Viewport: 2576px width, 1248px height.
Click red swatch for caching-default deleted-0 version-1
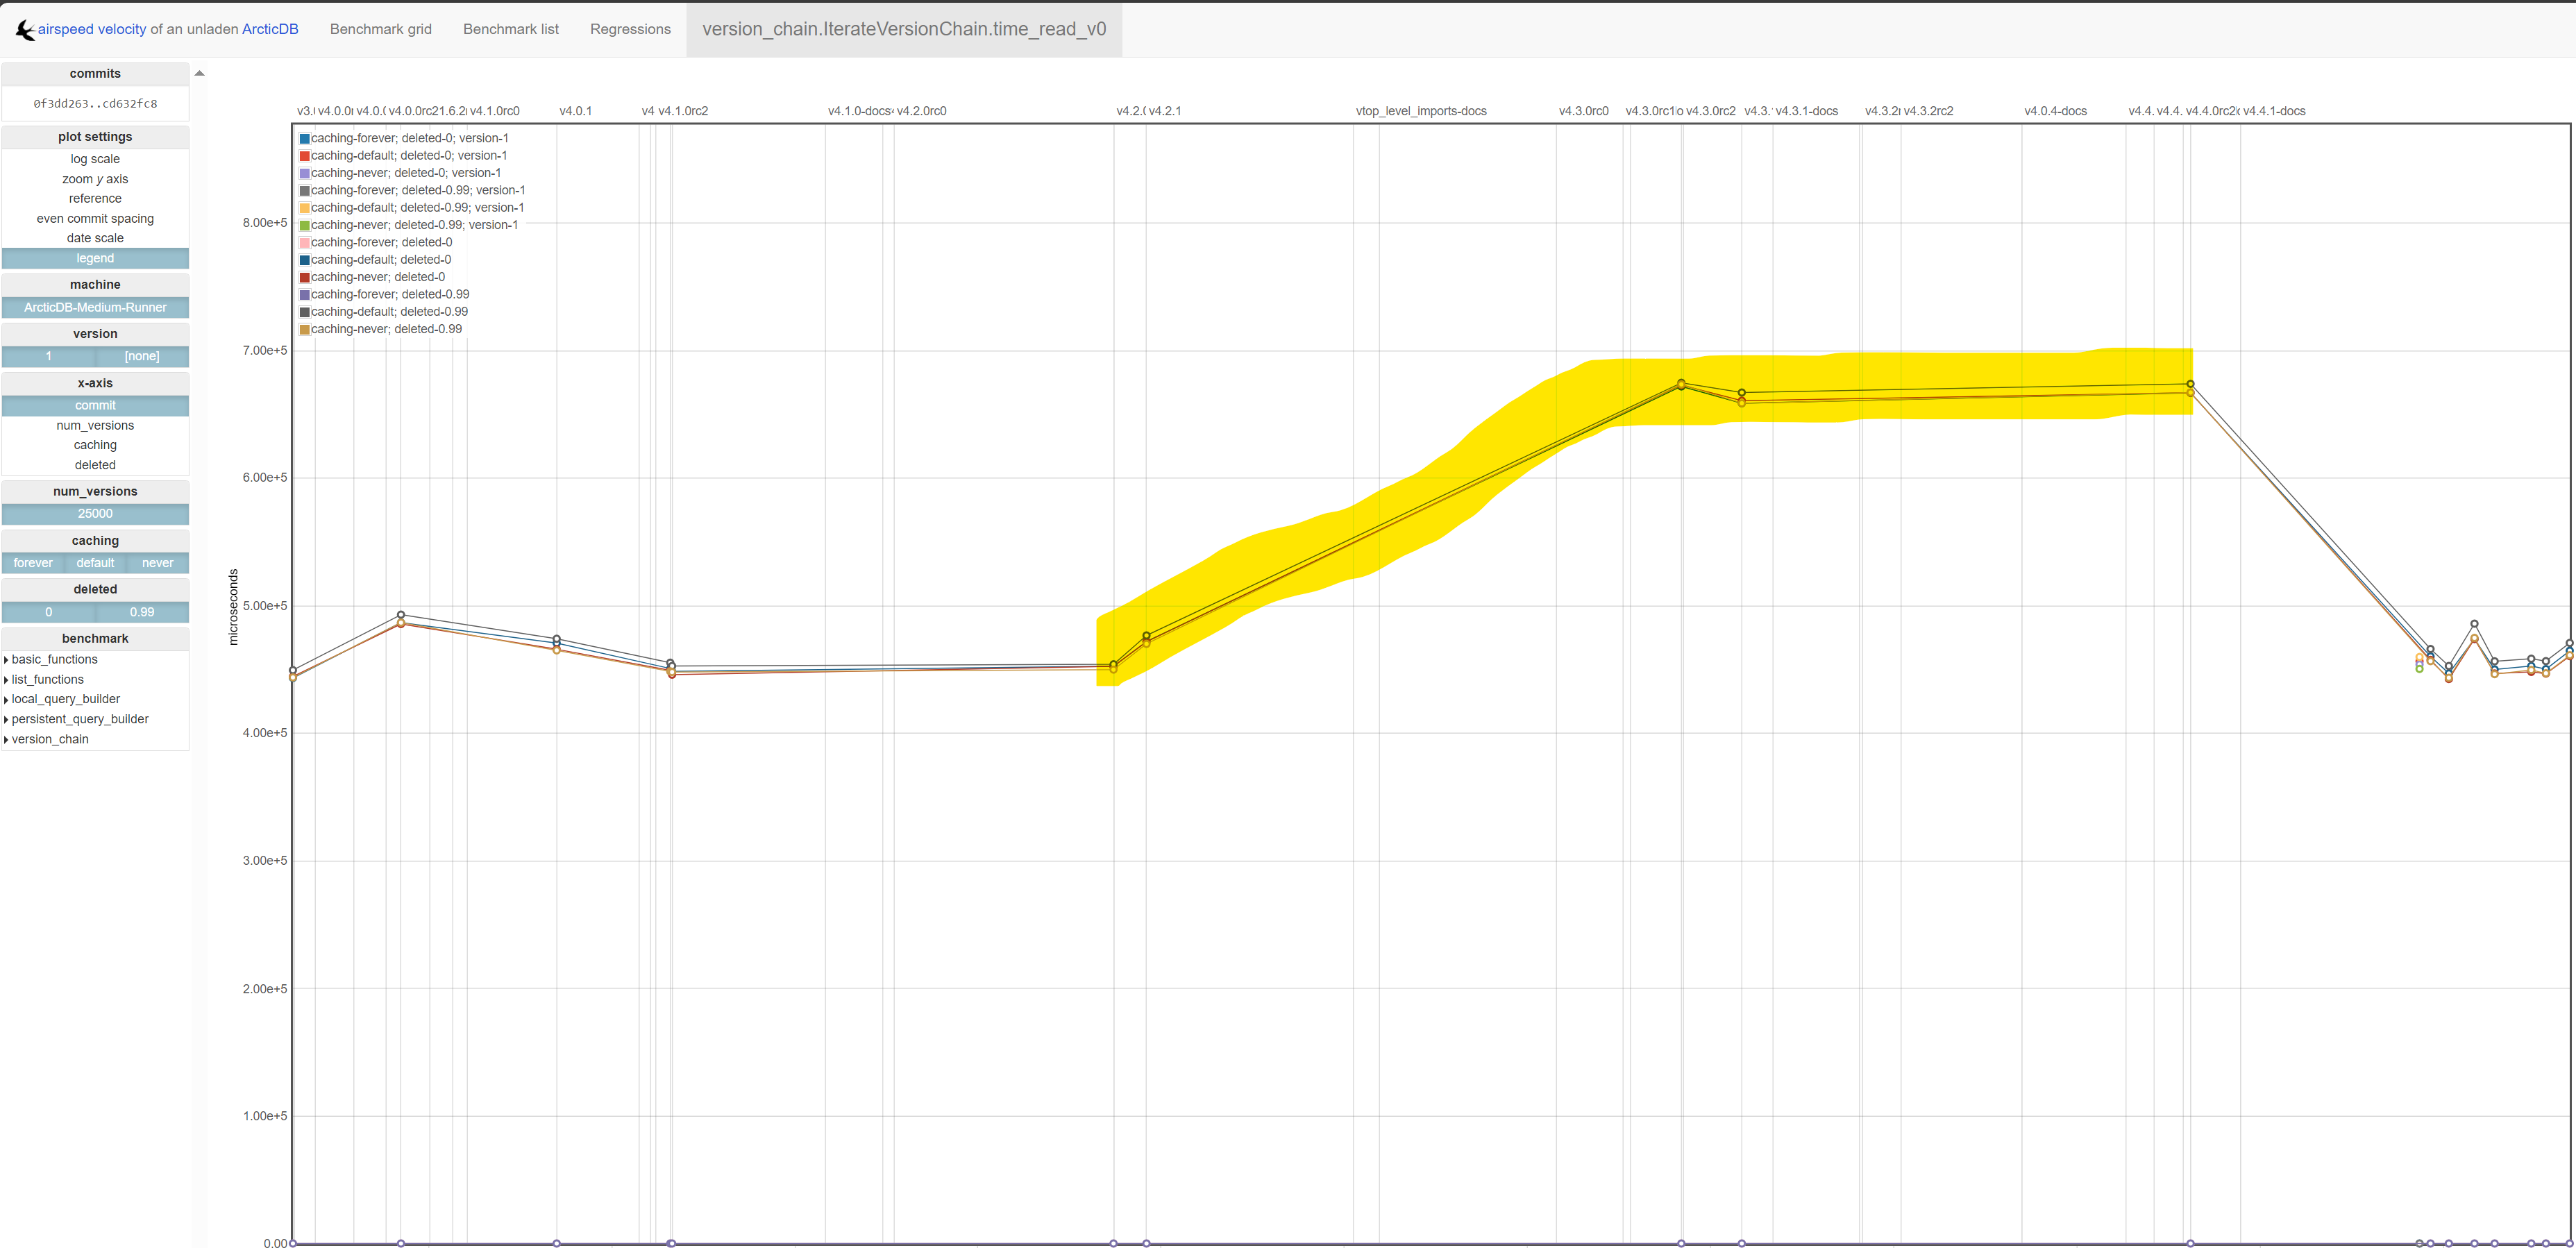tap(304, 156)
